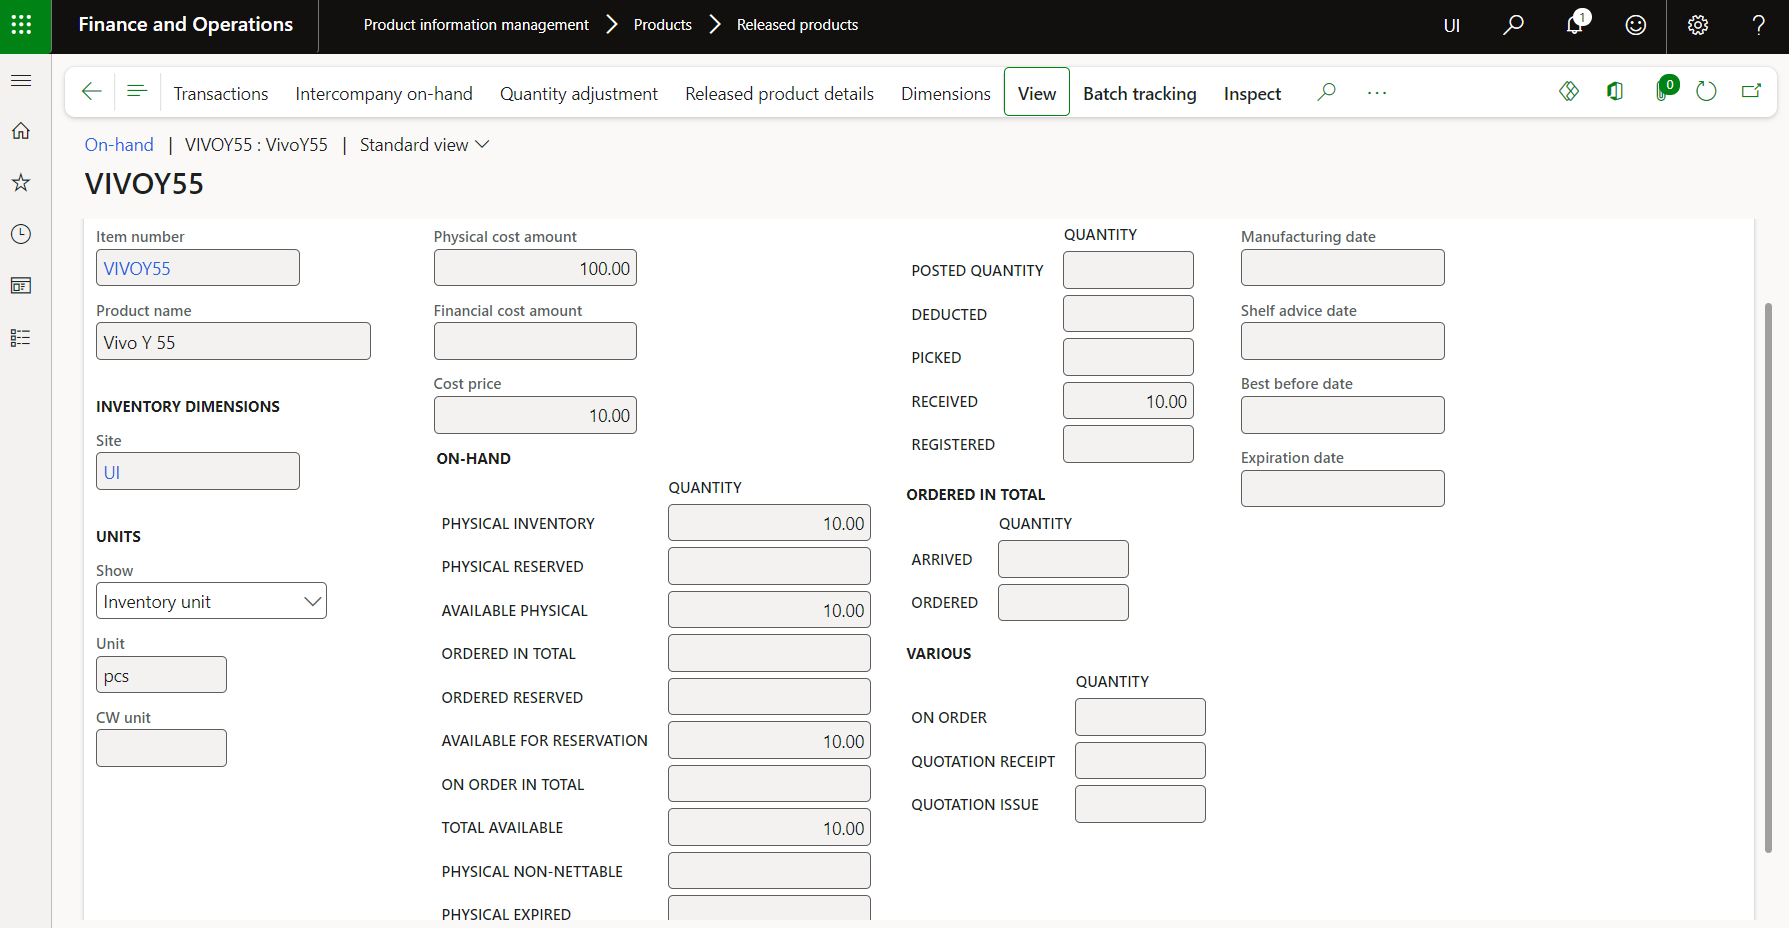Click the notifications bell icon

pyautogui.click(x=1574, y=25)
